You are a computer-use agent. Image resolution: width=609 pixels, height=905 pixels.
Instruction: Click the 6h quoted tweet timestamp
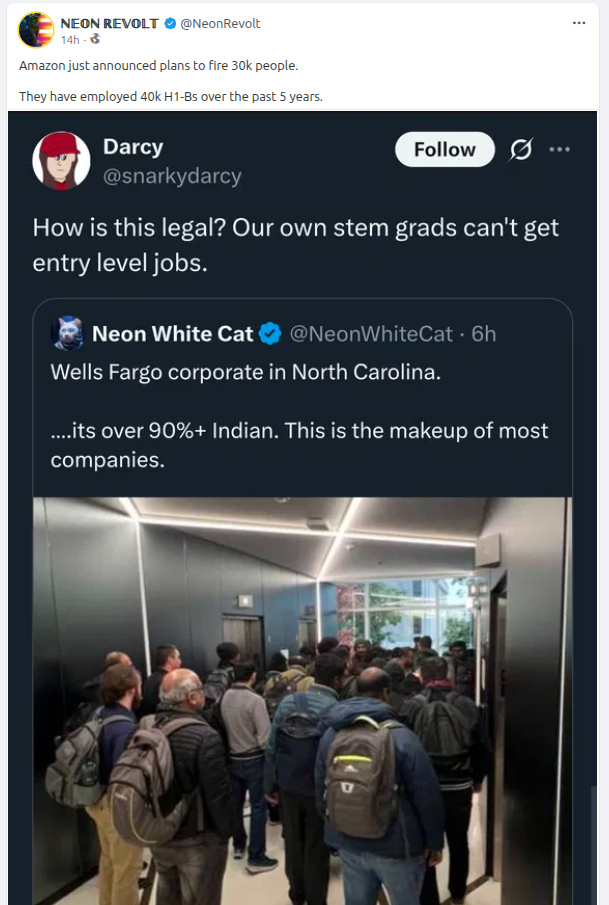tap(483, 334)
